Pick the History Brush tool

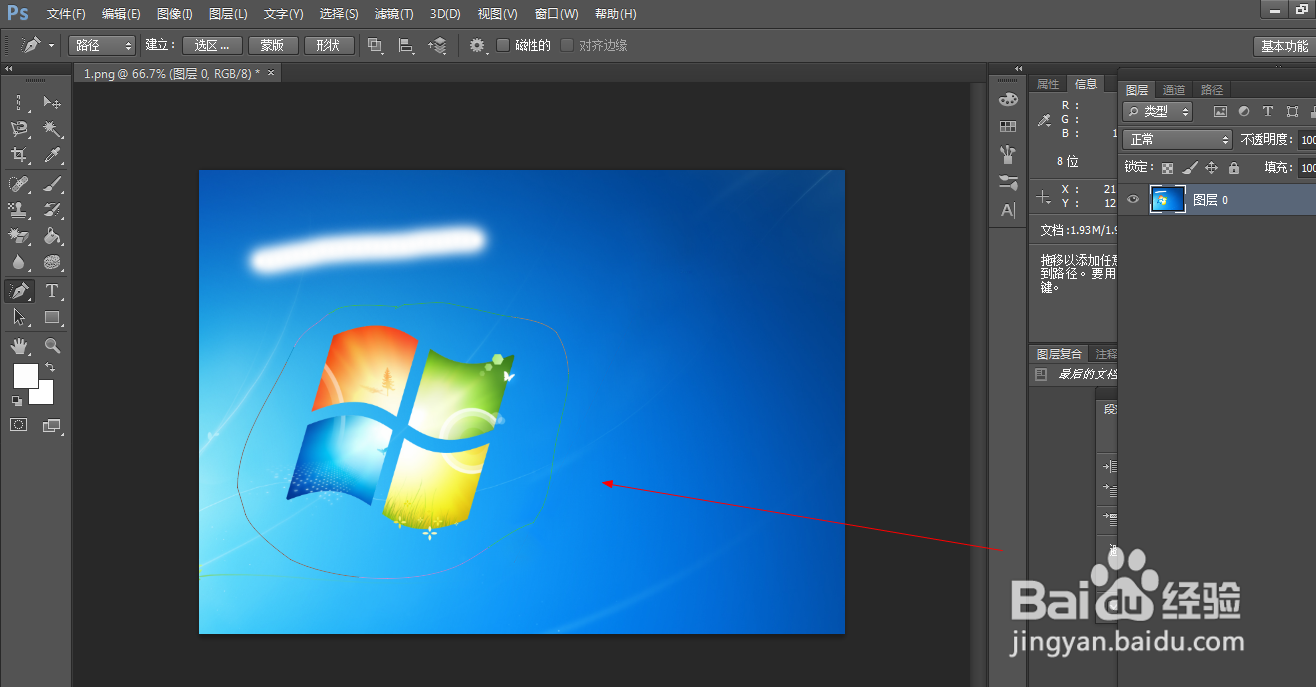(x=52, y=209)
